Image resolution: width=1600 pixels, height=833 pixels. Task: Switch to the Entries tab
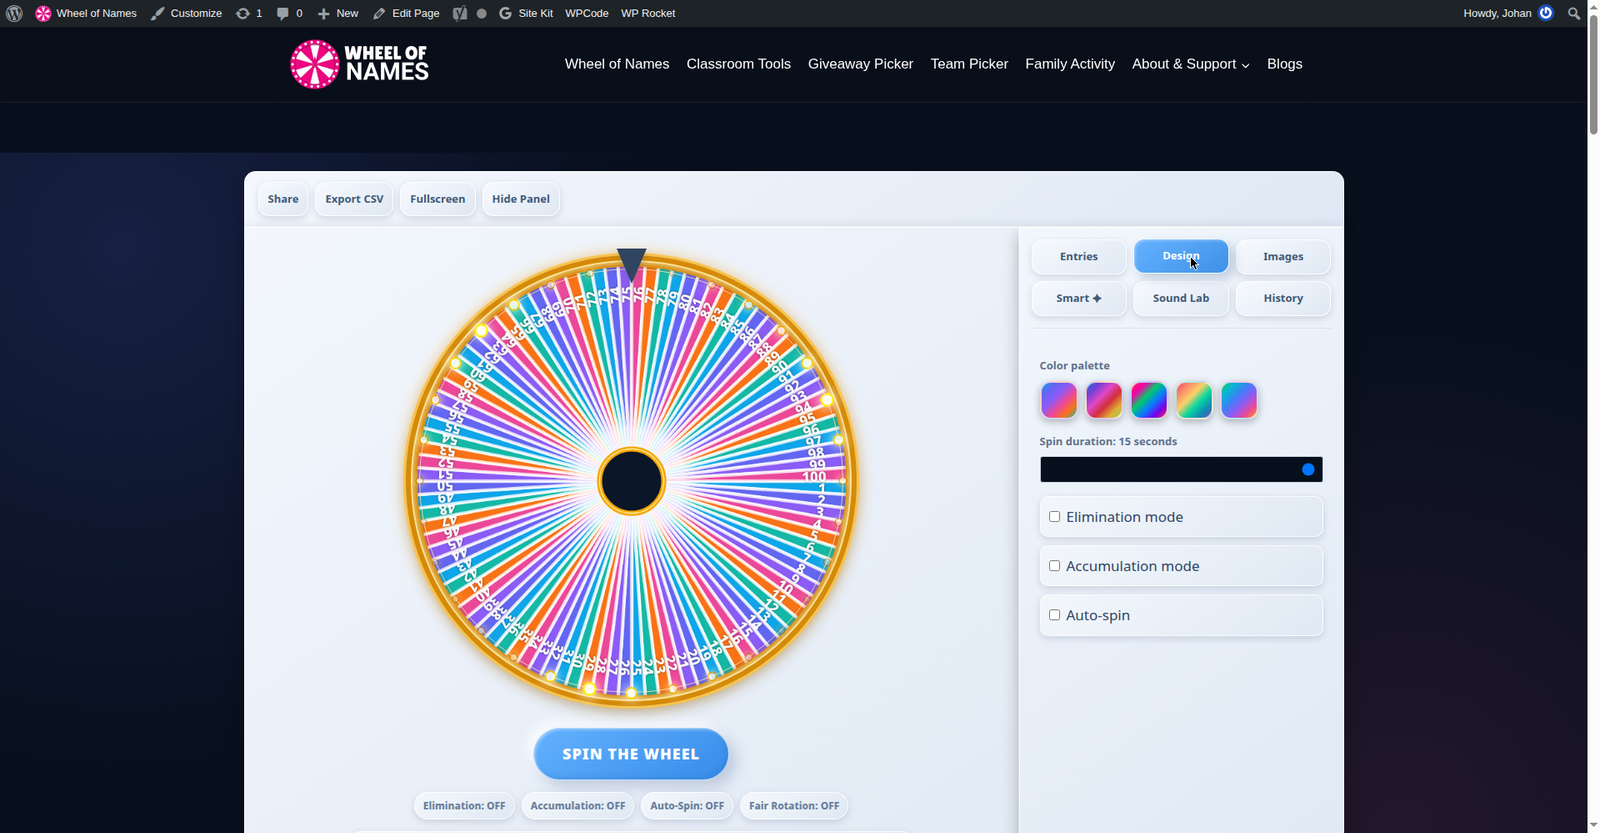1079,257
